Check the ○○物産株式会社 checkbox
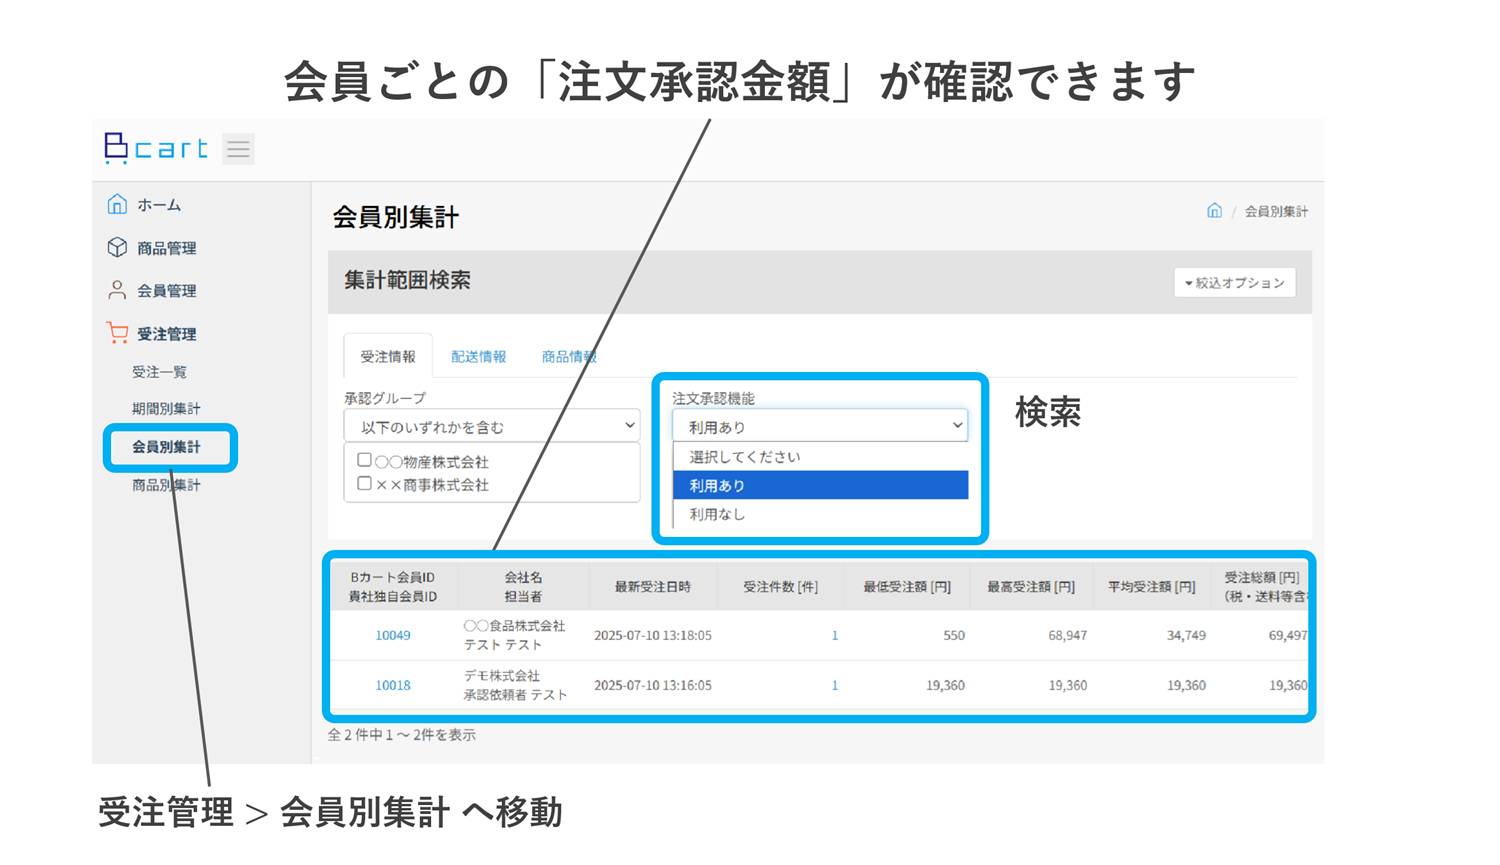Image resolution: width=1500 pixels, height=865 pixels. pyautogui.click(x=365, y=461)
